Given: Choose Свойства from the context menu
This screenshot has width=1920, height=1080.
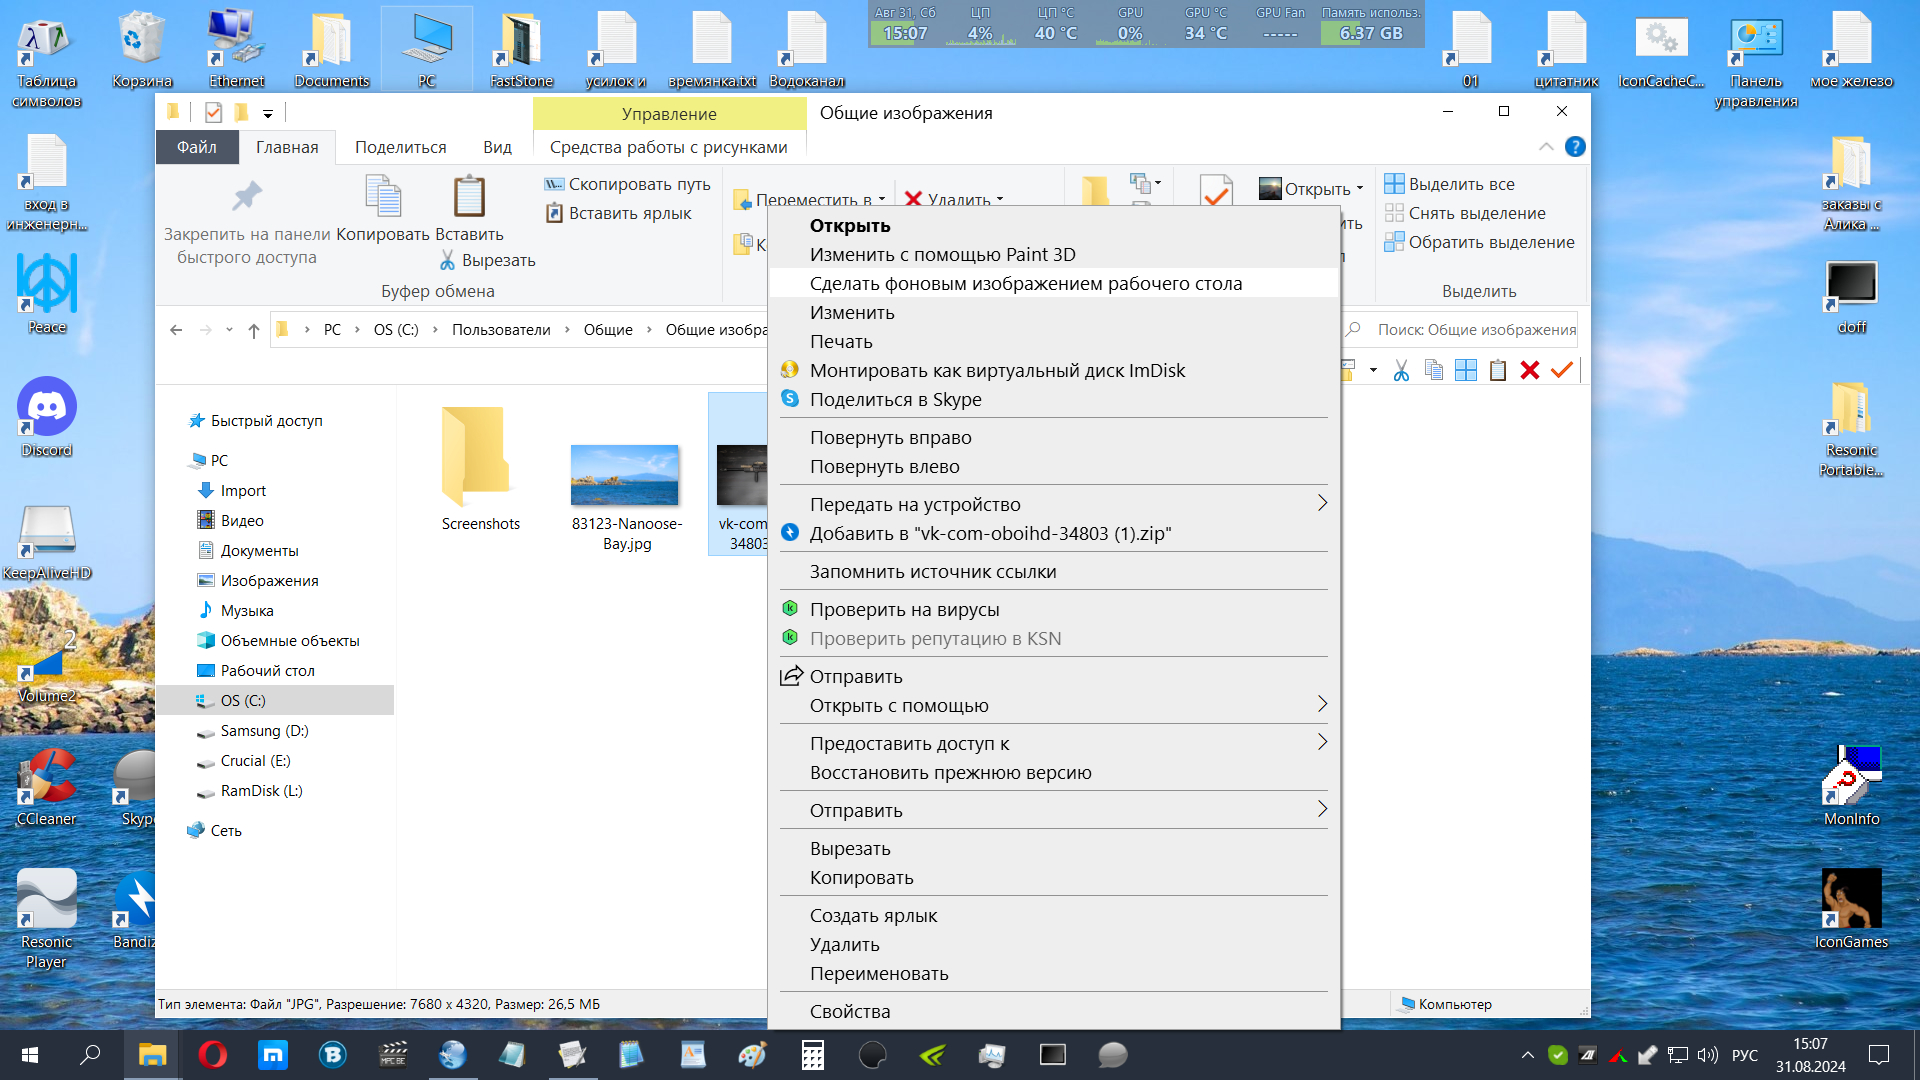Looking at the screenshot, I should 849,1011.
